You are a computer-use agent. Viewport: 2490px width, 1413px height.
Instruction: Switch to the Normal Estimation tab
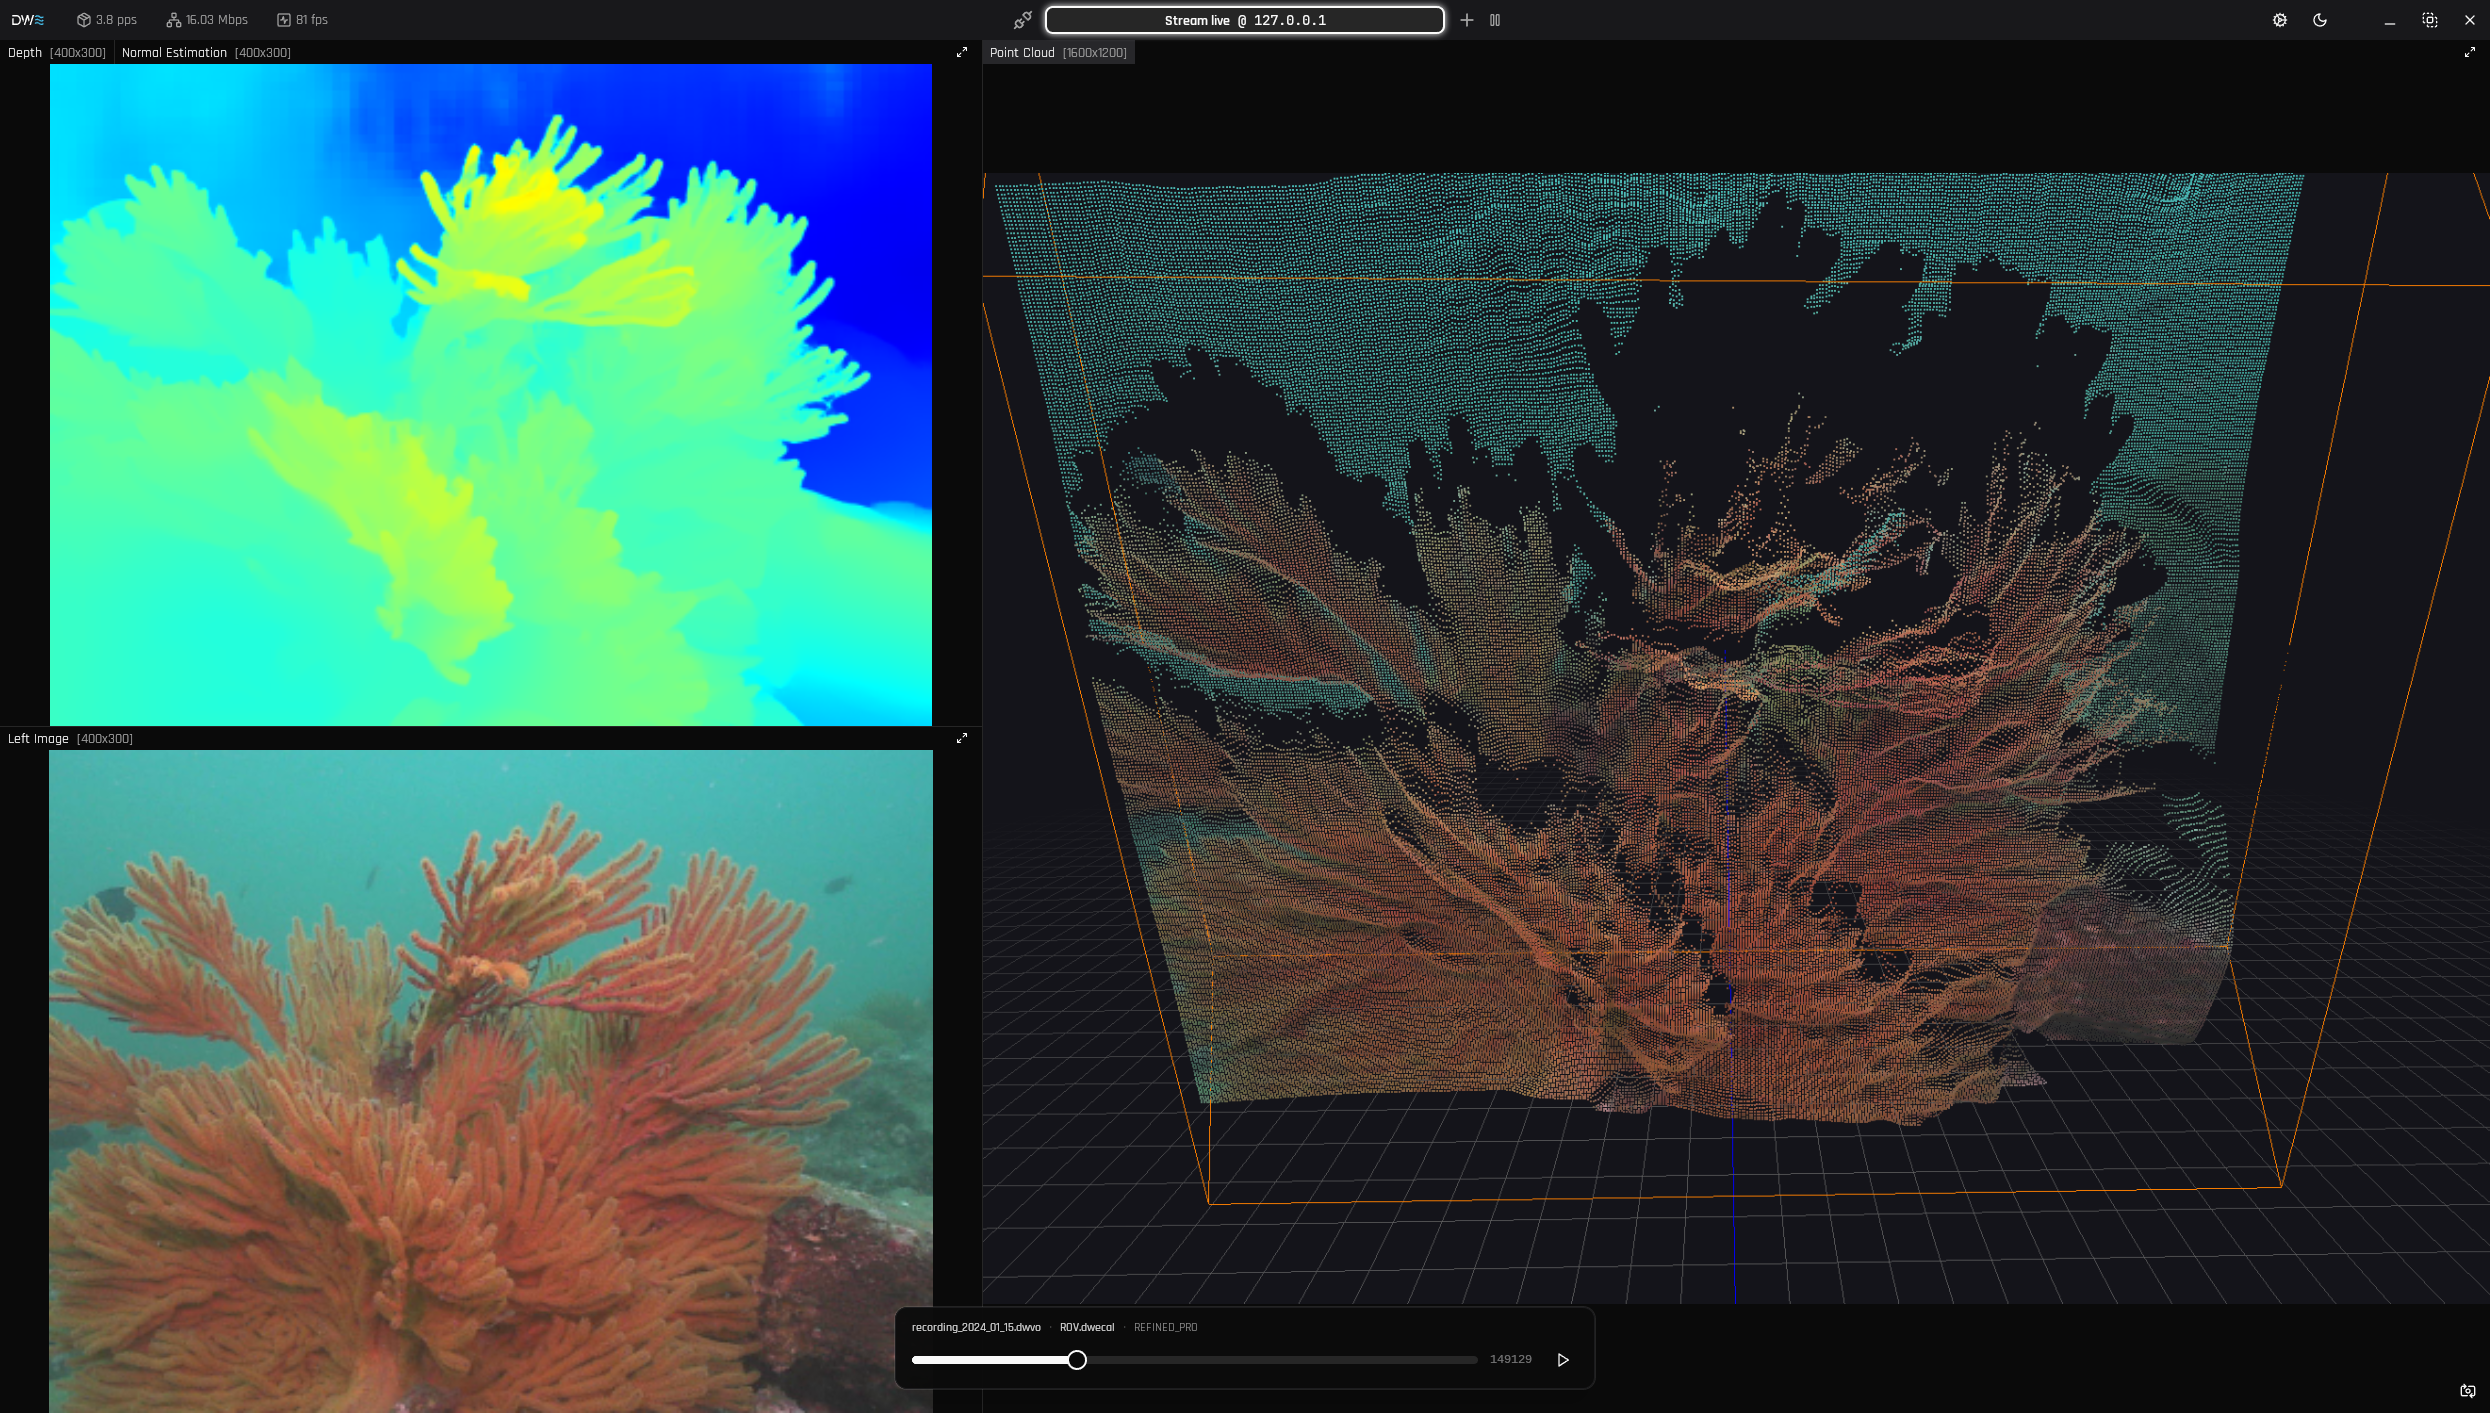[x=206, y=53]
